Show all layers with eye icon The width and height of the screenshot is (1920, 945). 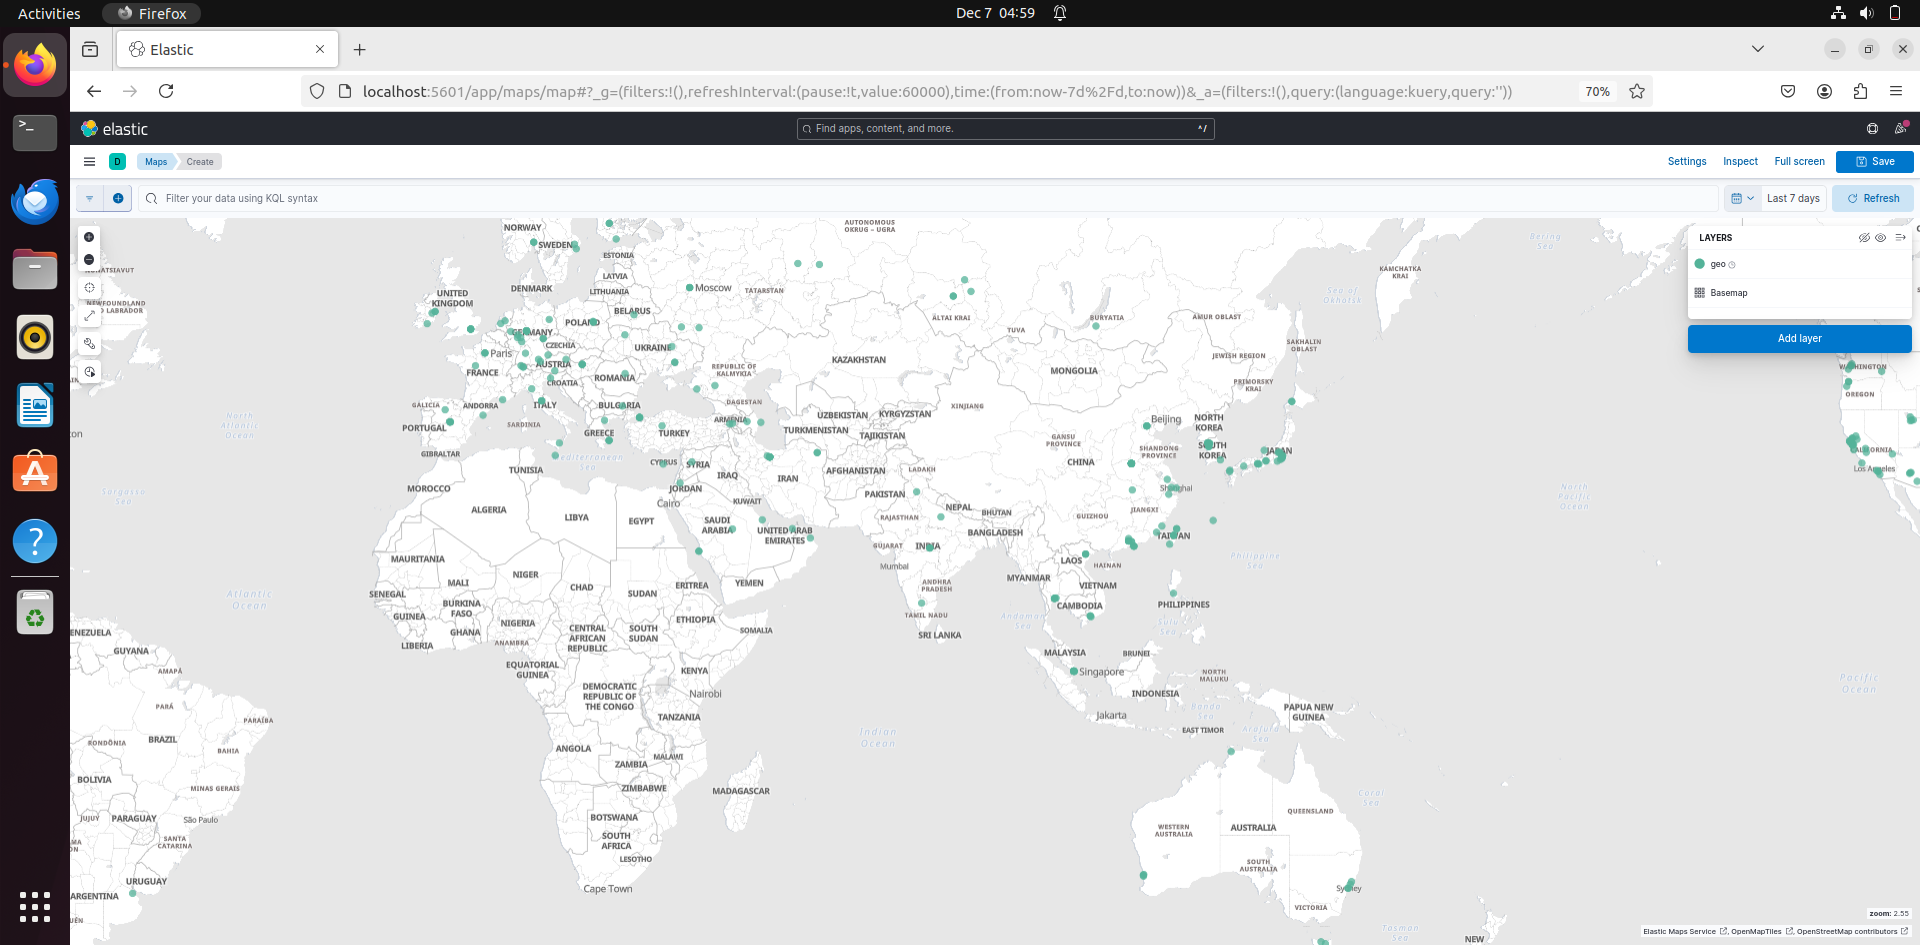(x=1881, y=238)
